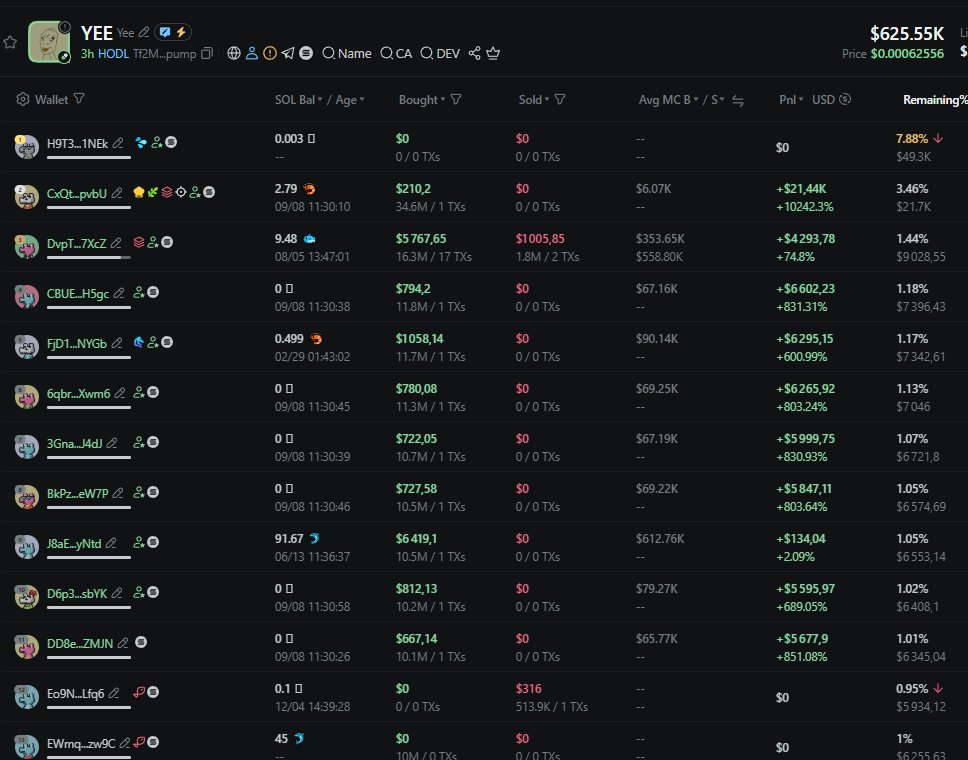Swap Avg MC display with arrows icon
The height and width of the screenshot is (760, 968).
pyautogui.click(x=738, y=101)
